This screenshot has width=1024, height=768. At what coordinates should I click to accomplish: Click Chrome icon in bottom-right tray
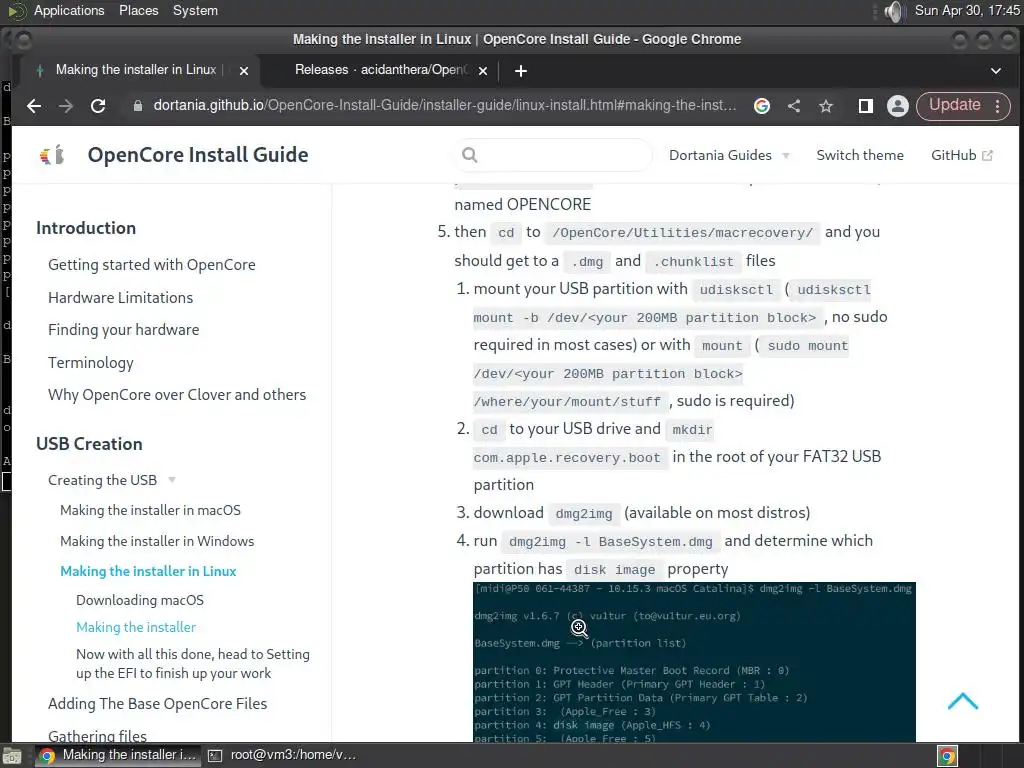tap(948, 756)
